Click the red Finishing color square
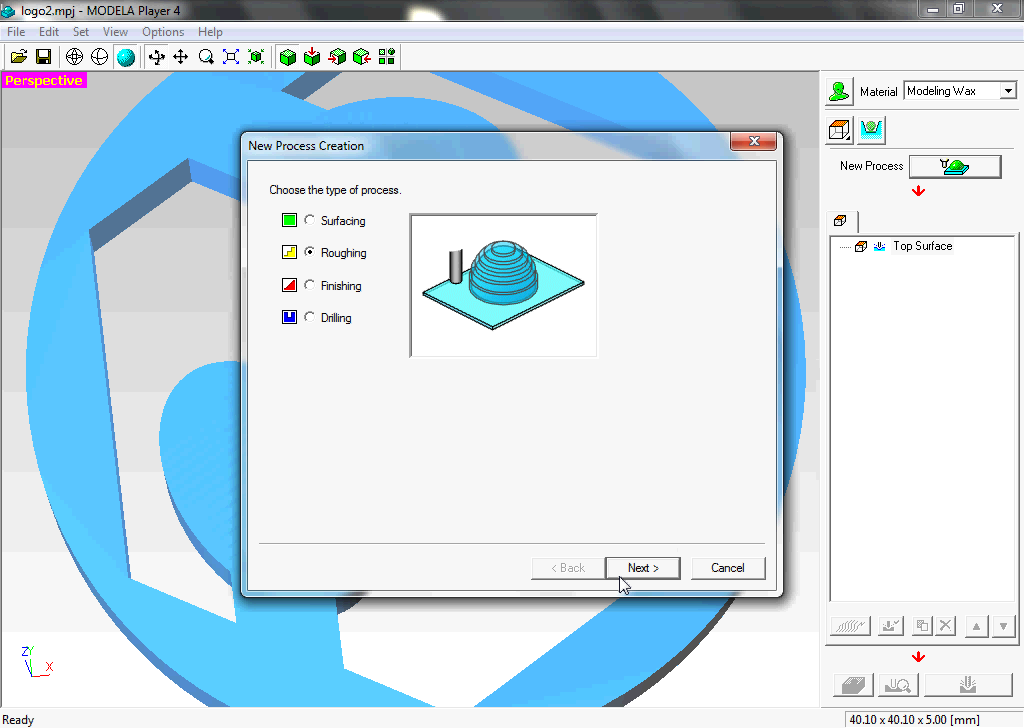The height and width of the screenshot is (728, 1024). click(289, 285)
